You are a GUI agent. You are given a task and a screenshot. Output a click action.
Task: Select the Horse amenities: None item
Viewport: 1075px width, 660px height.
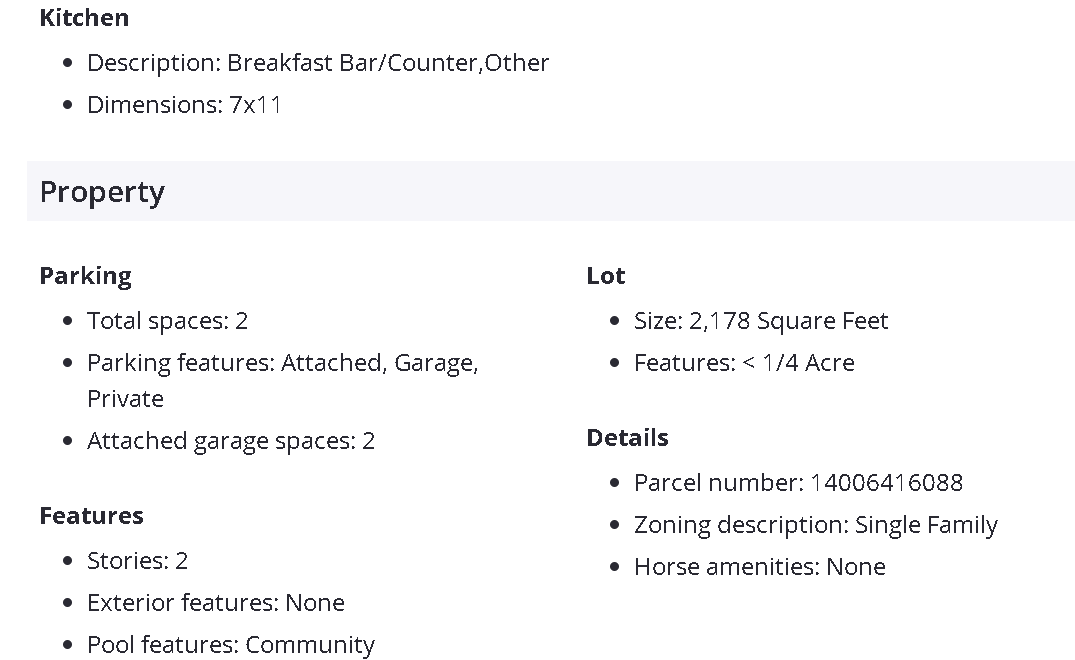(x=759, y=567)
